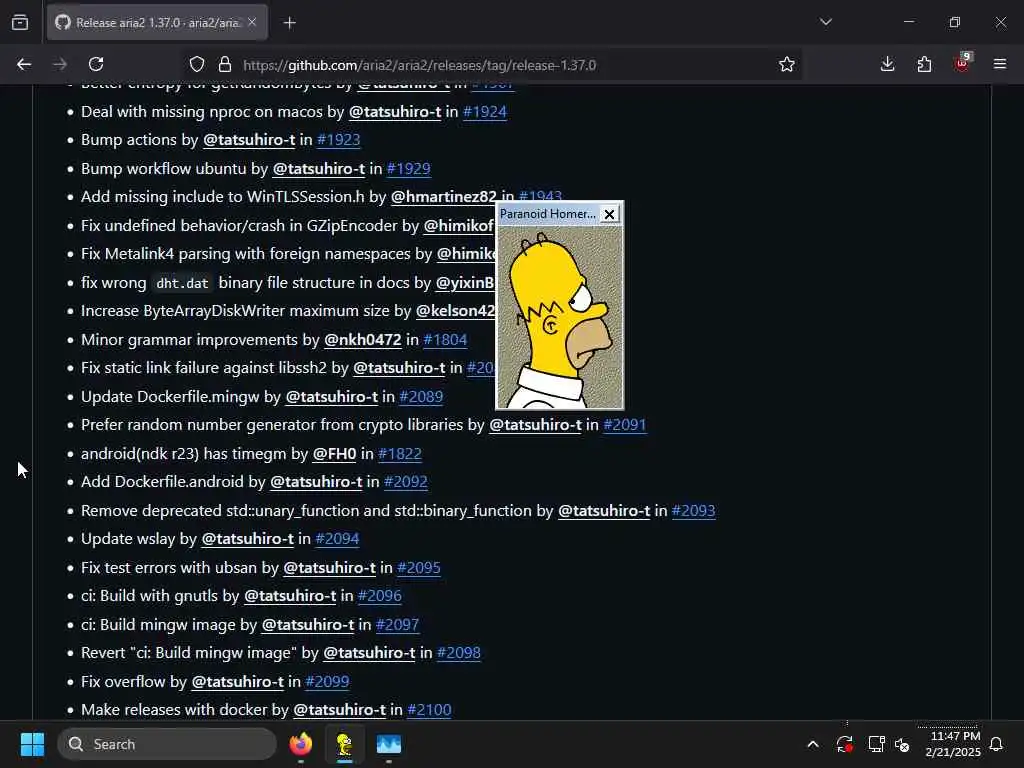Viewport: 1024px width, 768px height.
Task: Select the Release aria2 1.37.0 tab
Action: [157, 22]
